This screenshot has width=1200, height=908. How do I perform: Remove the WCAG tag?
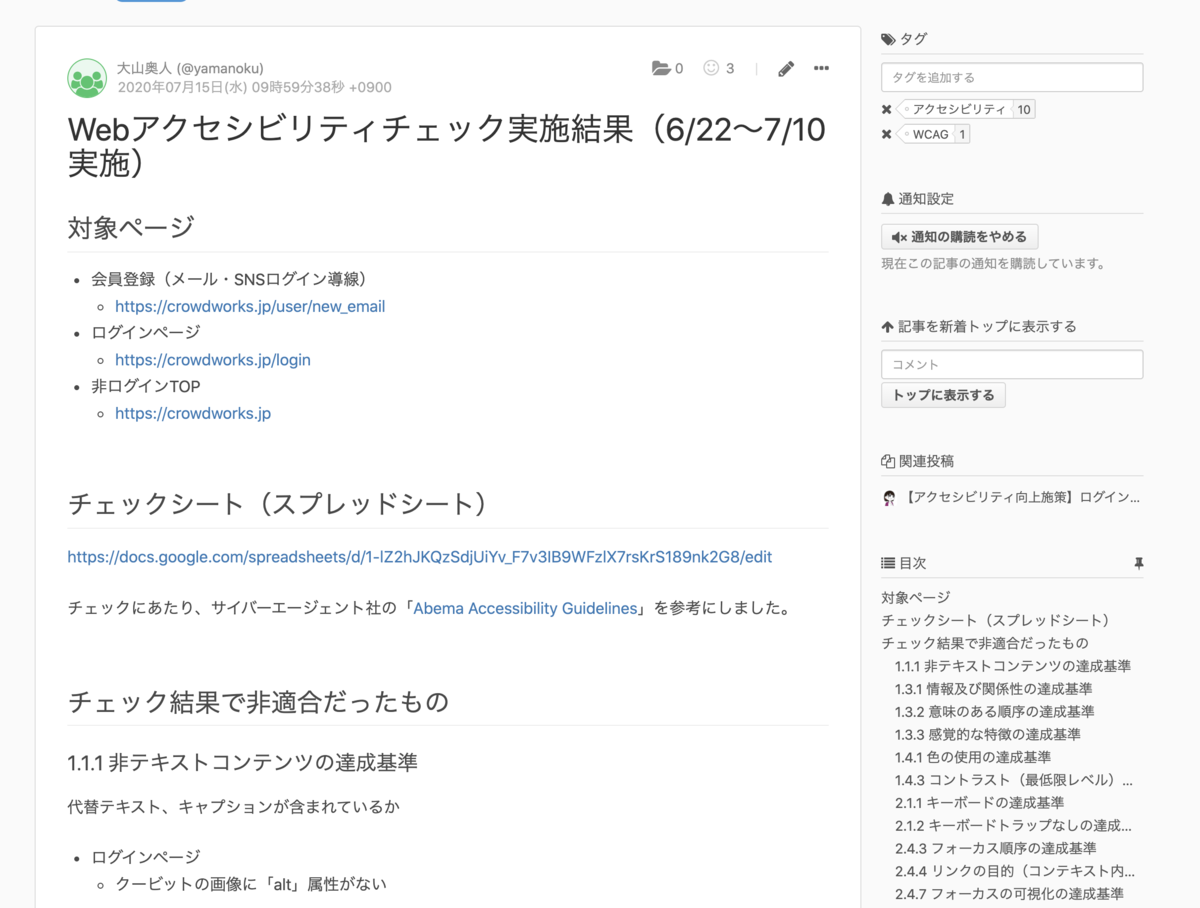(x=885, y=133)
